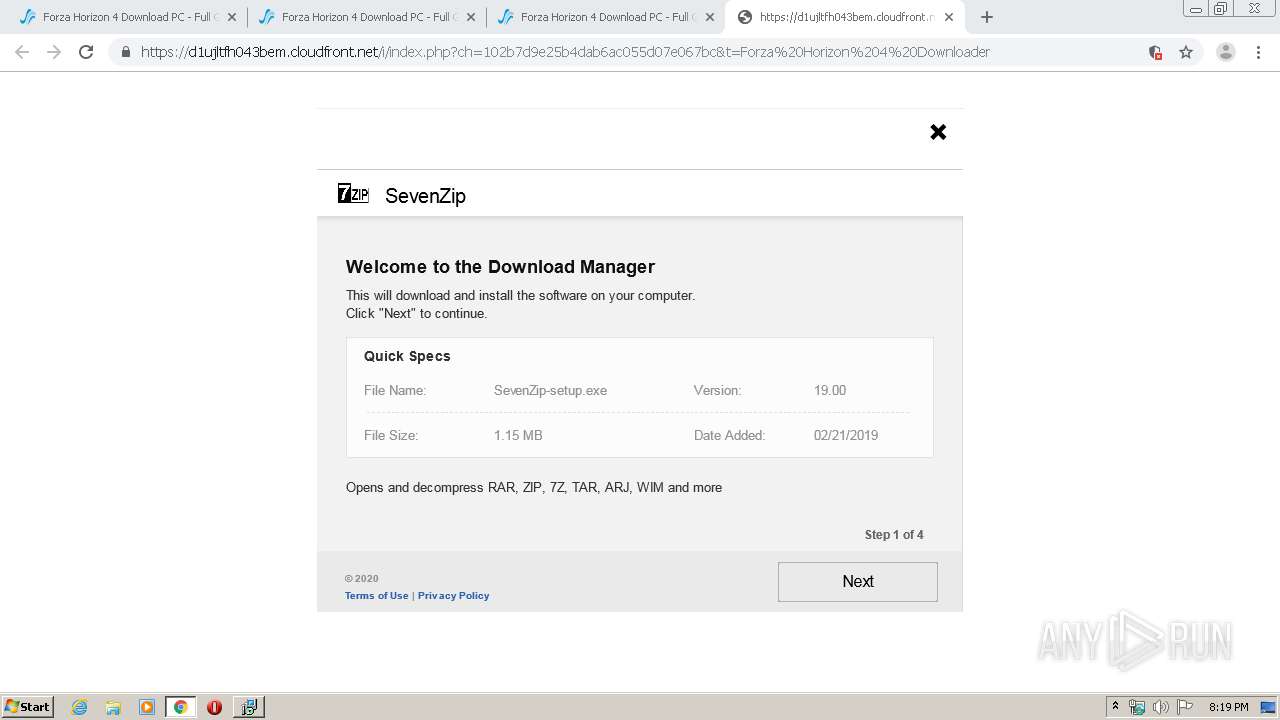The height and width of the screenshot is (720, 1280).
Task: Open the media player taskbar icon
Action: pos(147,707)
